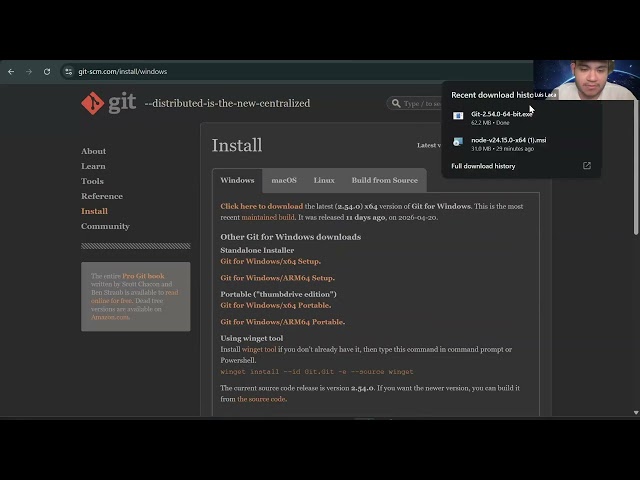Click the scrollbar down arrow

pos(636,413)
